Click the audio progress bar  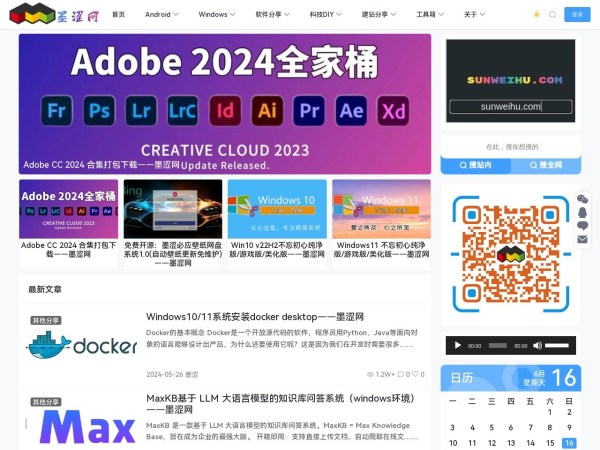tap(497, 346)
